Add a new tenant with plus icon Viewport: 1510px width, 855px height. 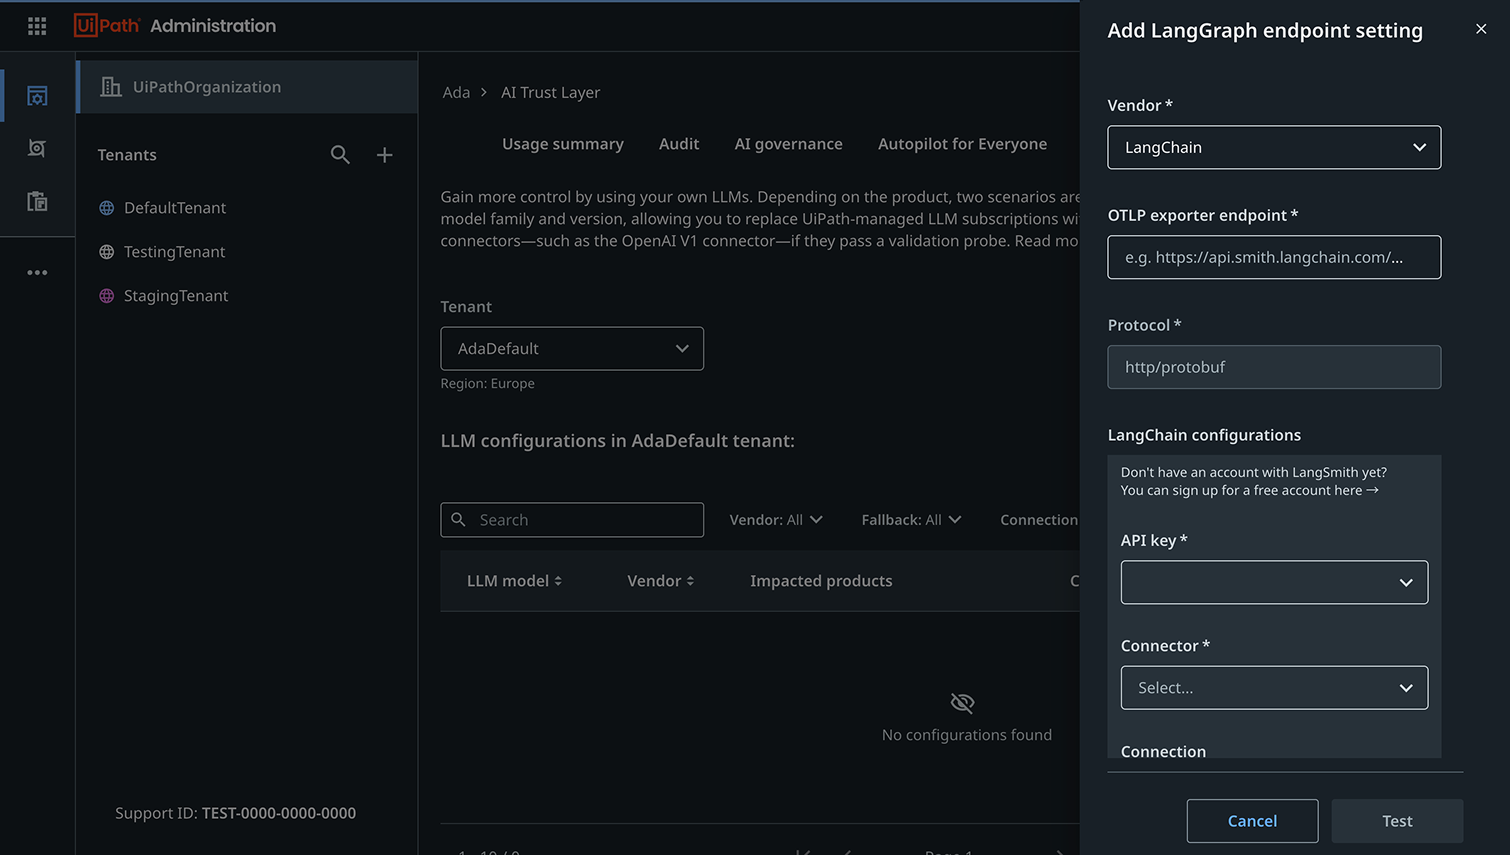tap(384, 155)
